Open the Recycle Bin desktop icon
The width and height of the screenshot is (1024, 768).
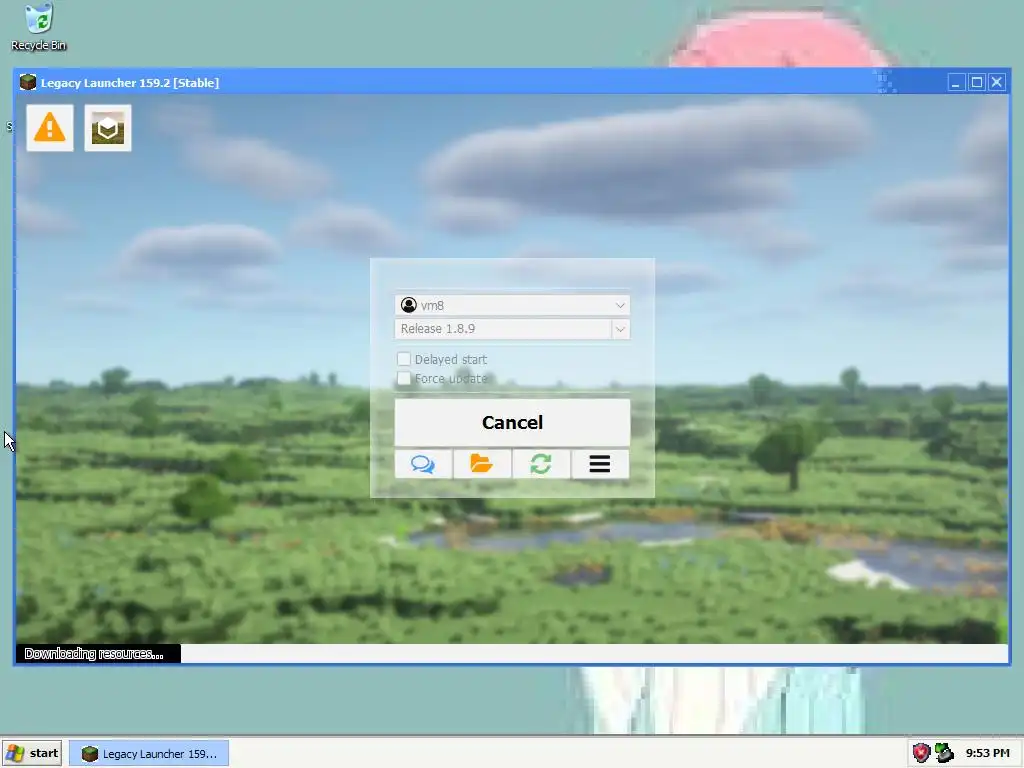39,27
